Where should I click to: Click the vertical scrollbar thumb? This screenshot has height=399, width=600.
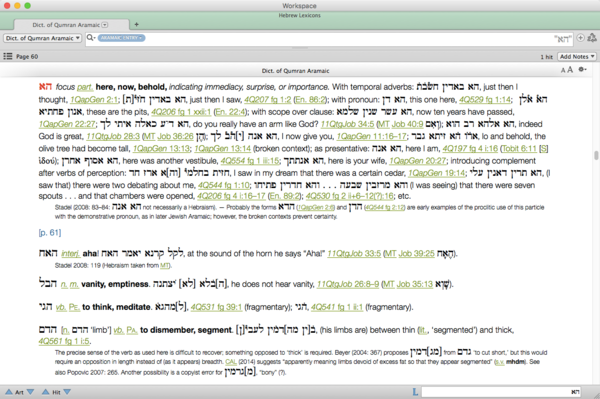click(596, 155)
